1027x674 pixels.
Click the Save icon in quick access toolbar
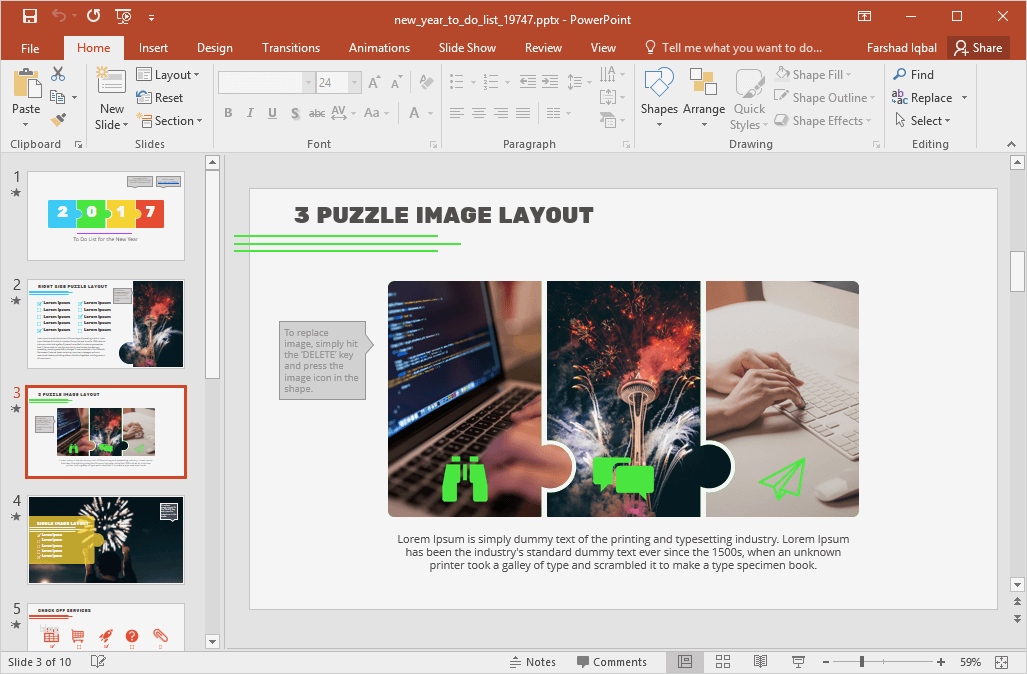(29, 16)
